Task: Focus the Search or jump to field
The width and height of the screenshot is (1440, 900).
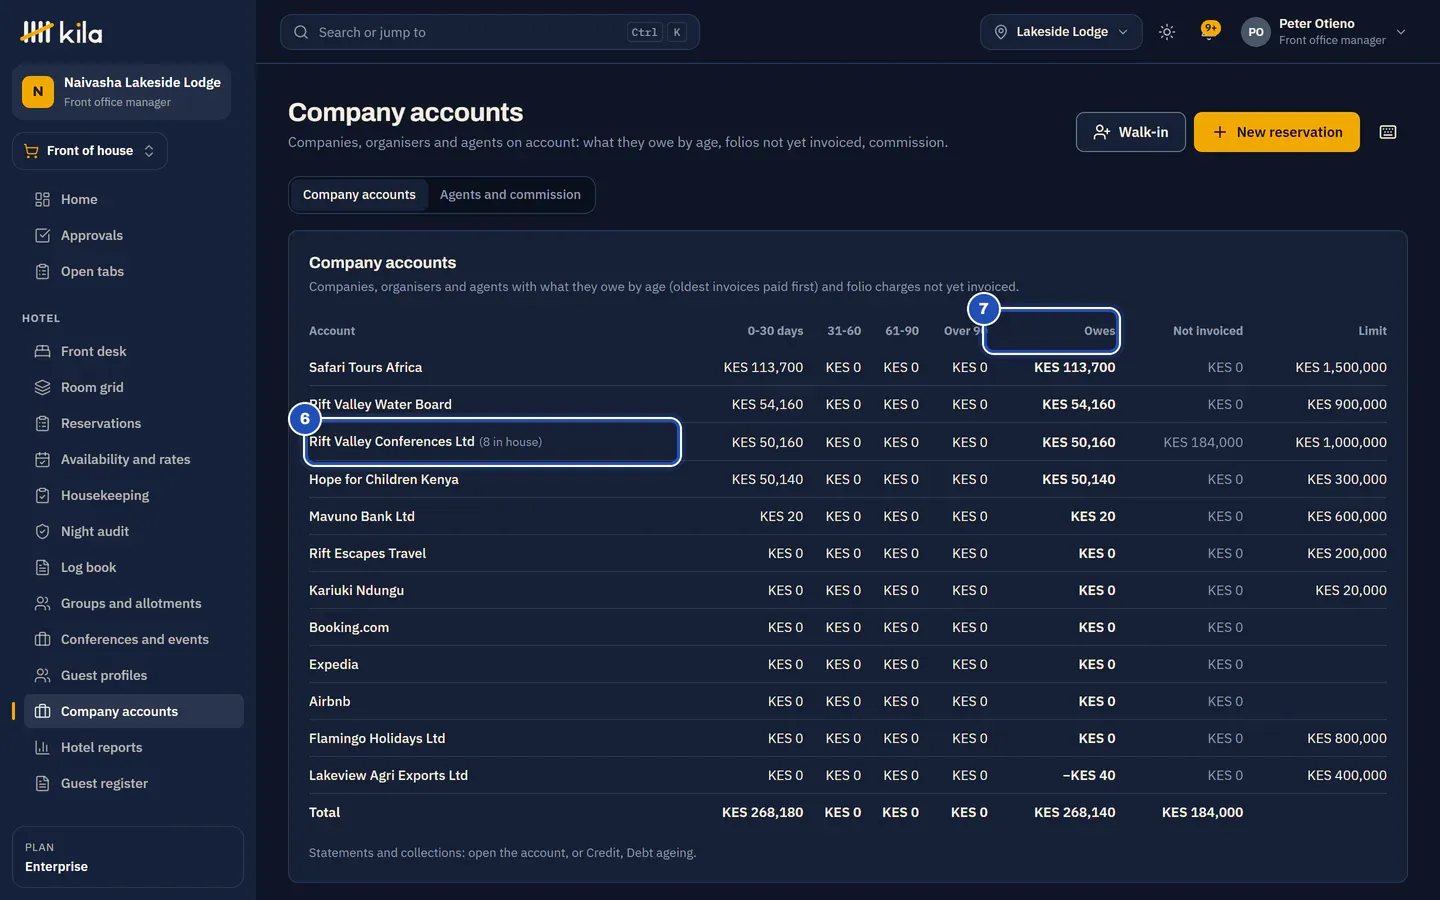Action: click(x=490, y=32)
